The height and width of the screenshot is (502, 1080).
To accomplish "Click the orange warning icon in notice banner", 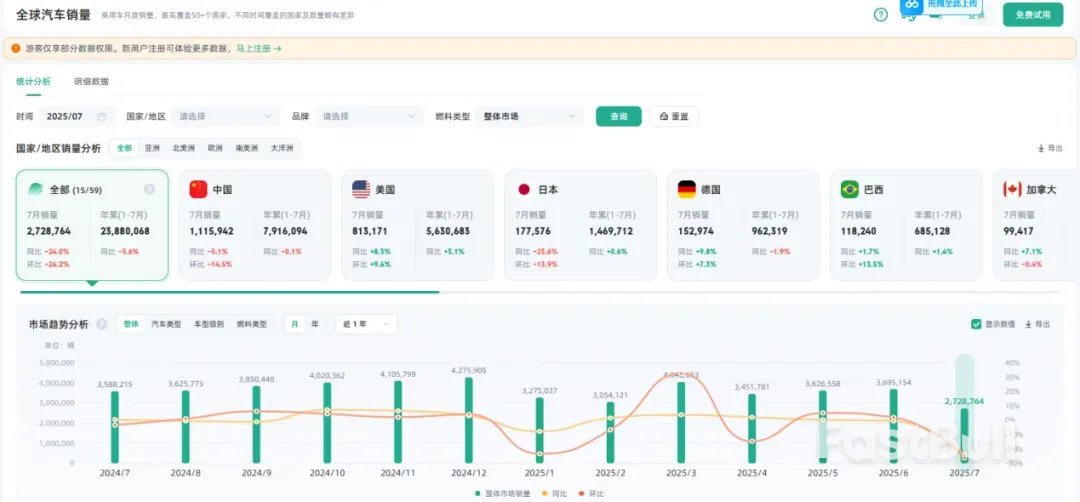I will pyautogui.click(x=16, y=48).
